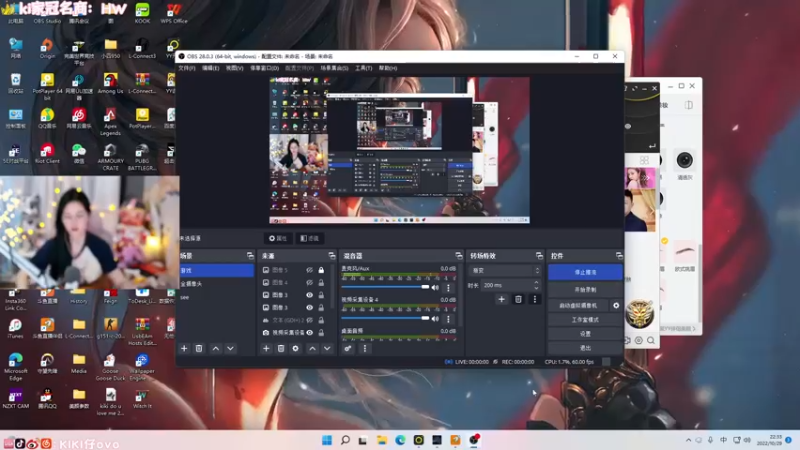The height and width of the screenshot is (450, 800).
Task: Move the source up in the Sources panel
Action: [312, 348]
